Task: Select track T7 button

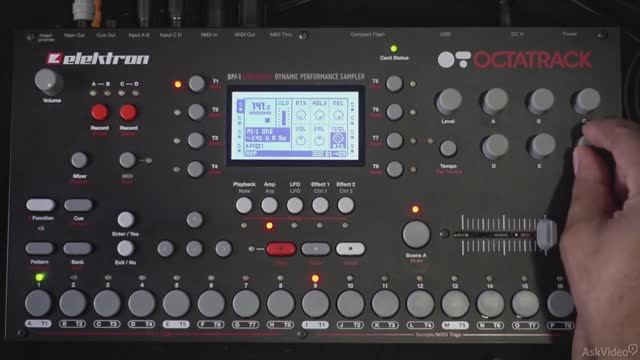Action: (394, 140)
